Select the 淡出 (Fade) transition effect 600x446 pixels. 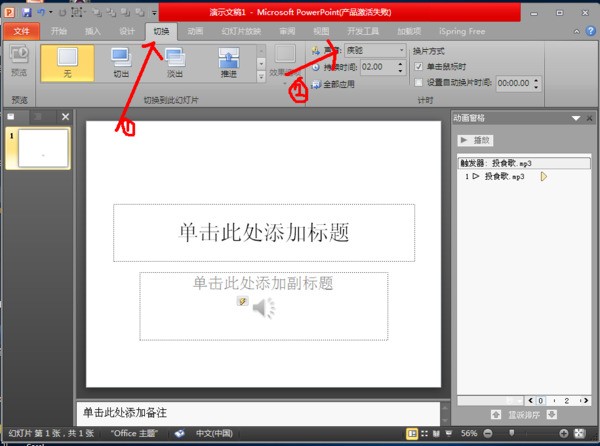174,64
